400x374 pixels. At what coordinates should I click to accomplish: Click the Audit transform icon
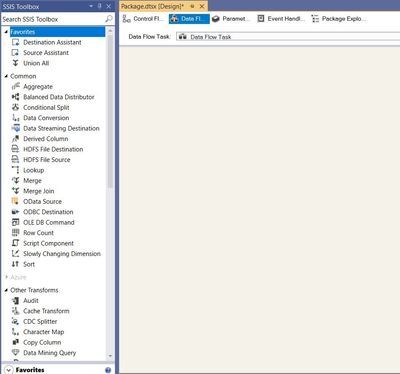pyautogui.click(x=15, y=301)
